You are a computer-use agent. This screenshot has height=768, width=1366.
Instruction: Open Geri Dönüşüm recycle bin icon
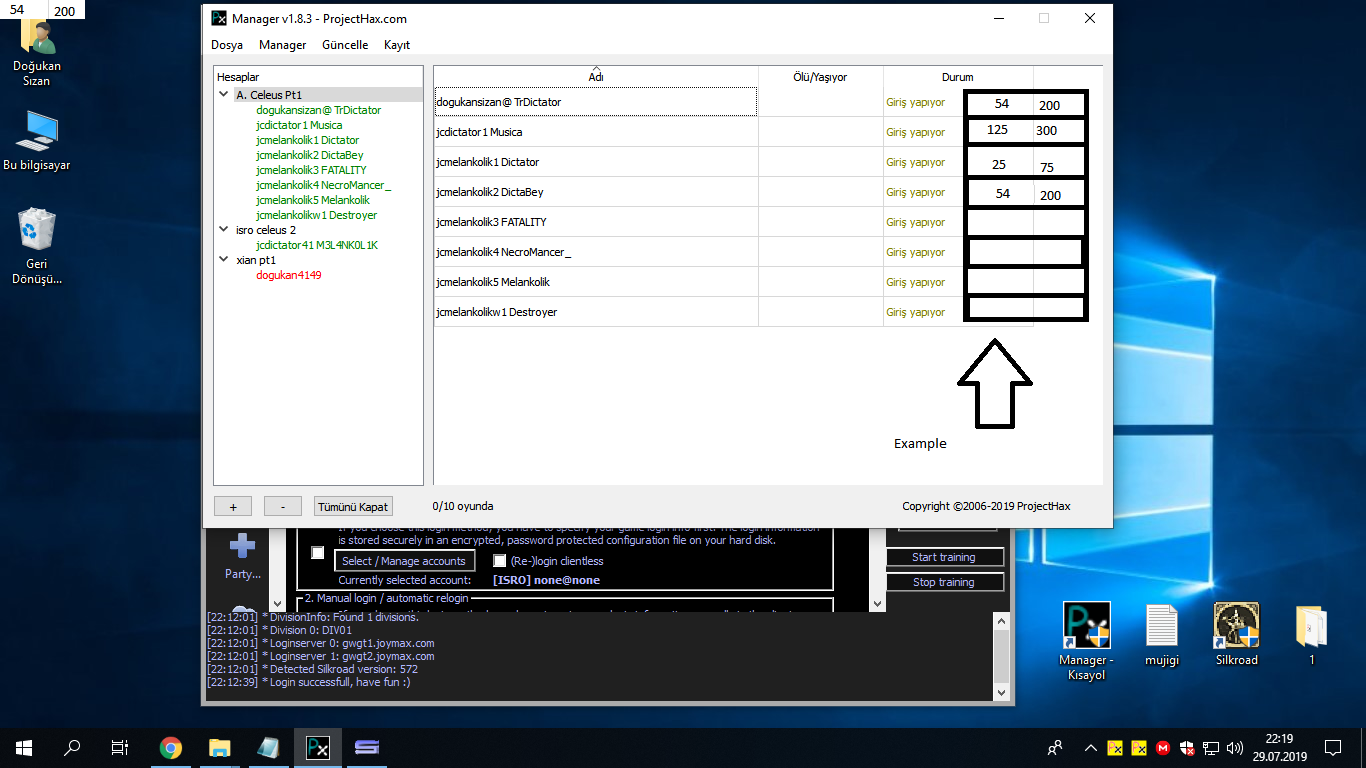coord(37,231)
